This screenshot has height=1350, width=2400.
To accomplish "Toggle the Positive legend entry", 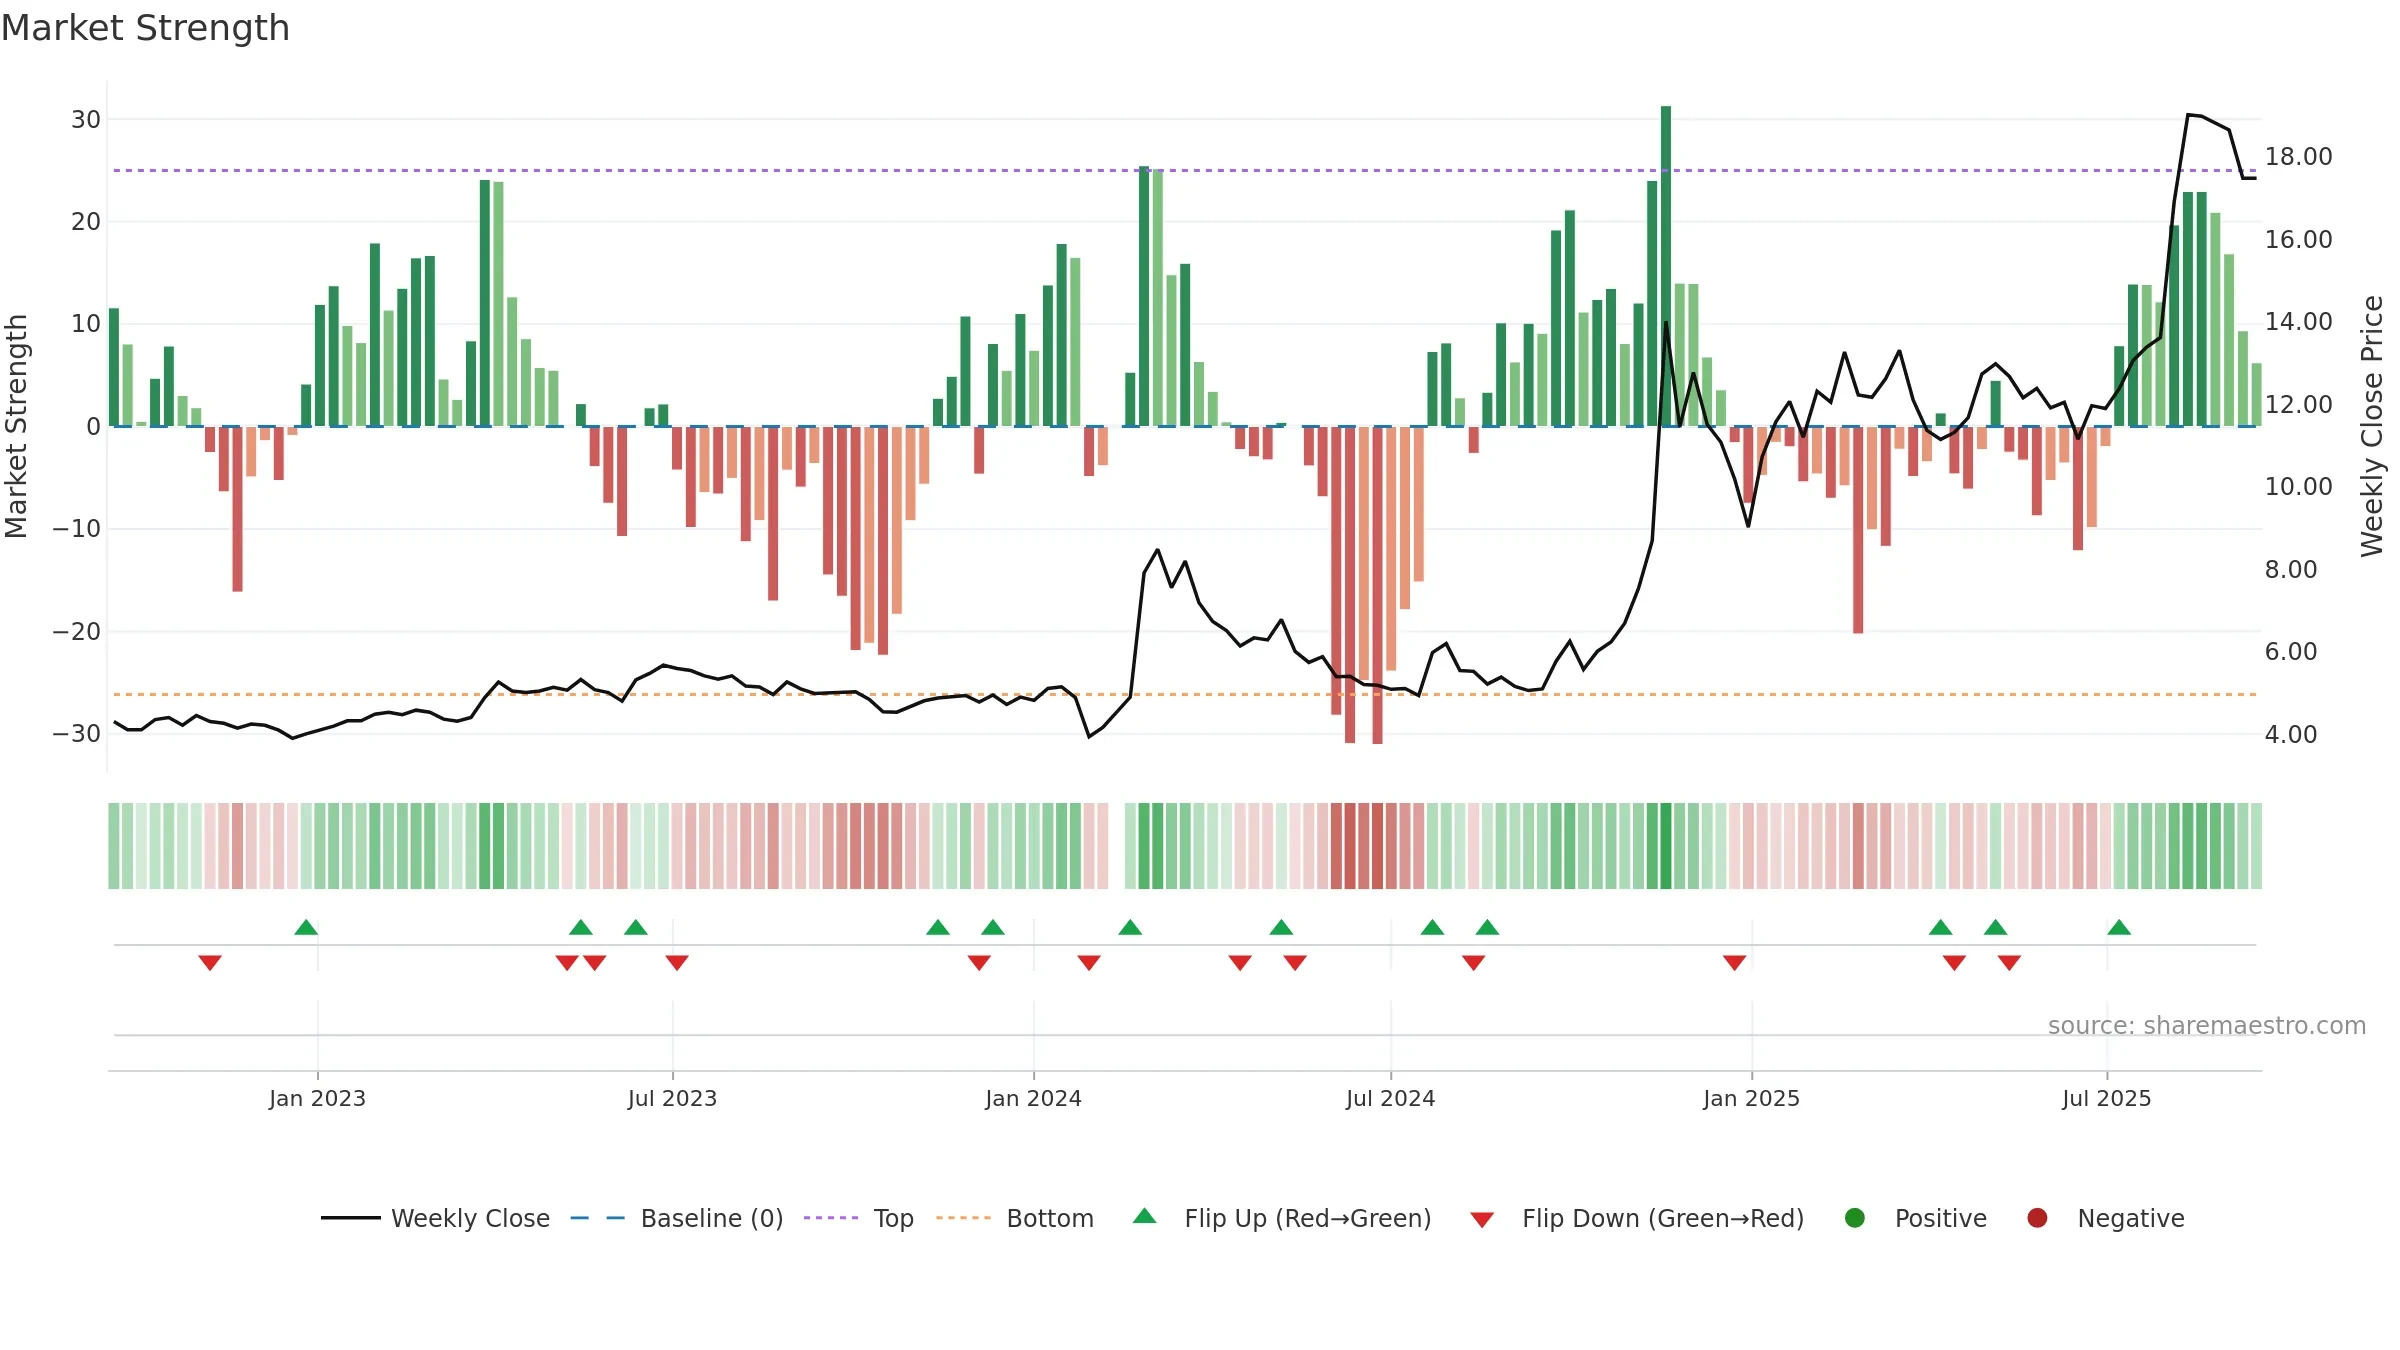I will [x=1915, y=1218].
